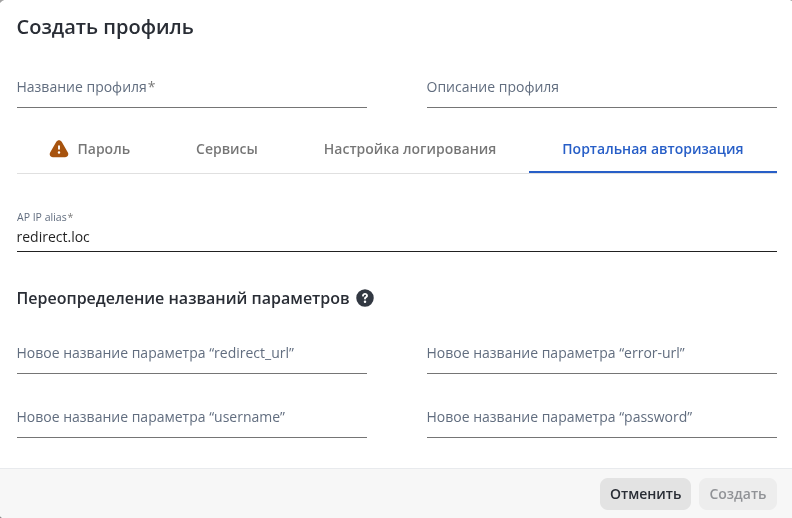Click the Создать button
This screenshot has width=792, height=518.
[x=737, y=494]
